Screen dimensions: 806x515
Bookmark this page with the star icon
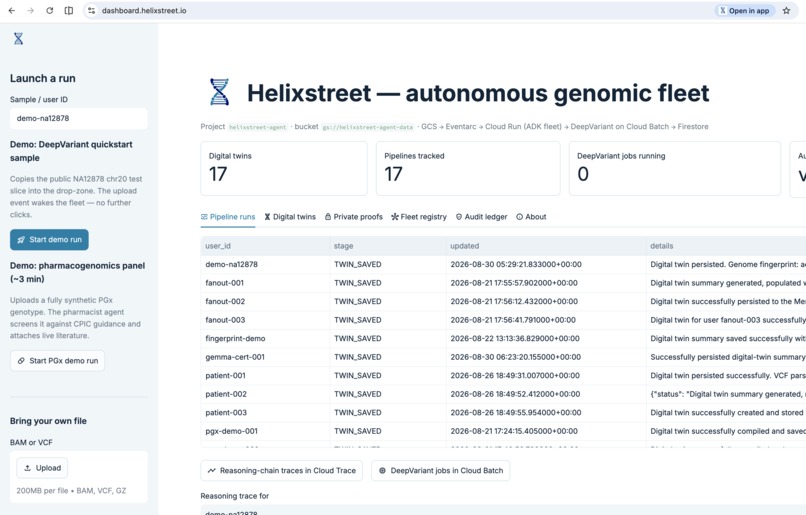coord(786,10)
